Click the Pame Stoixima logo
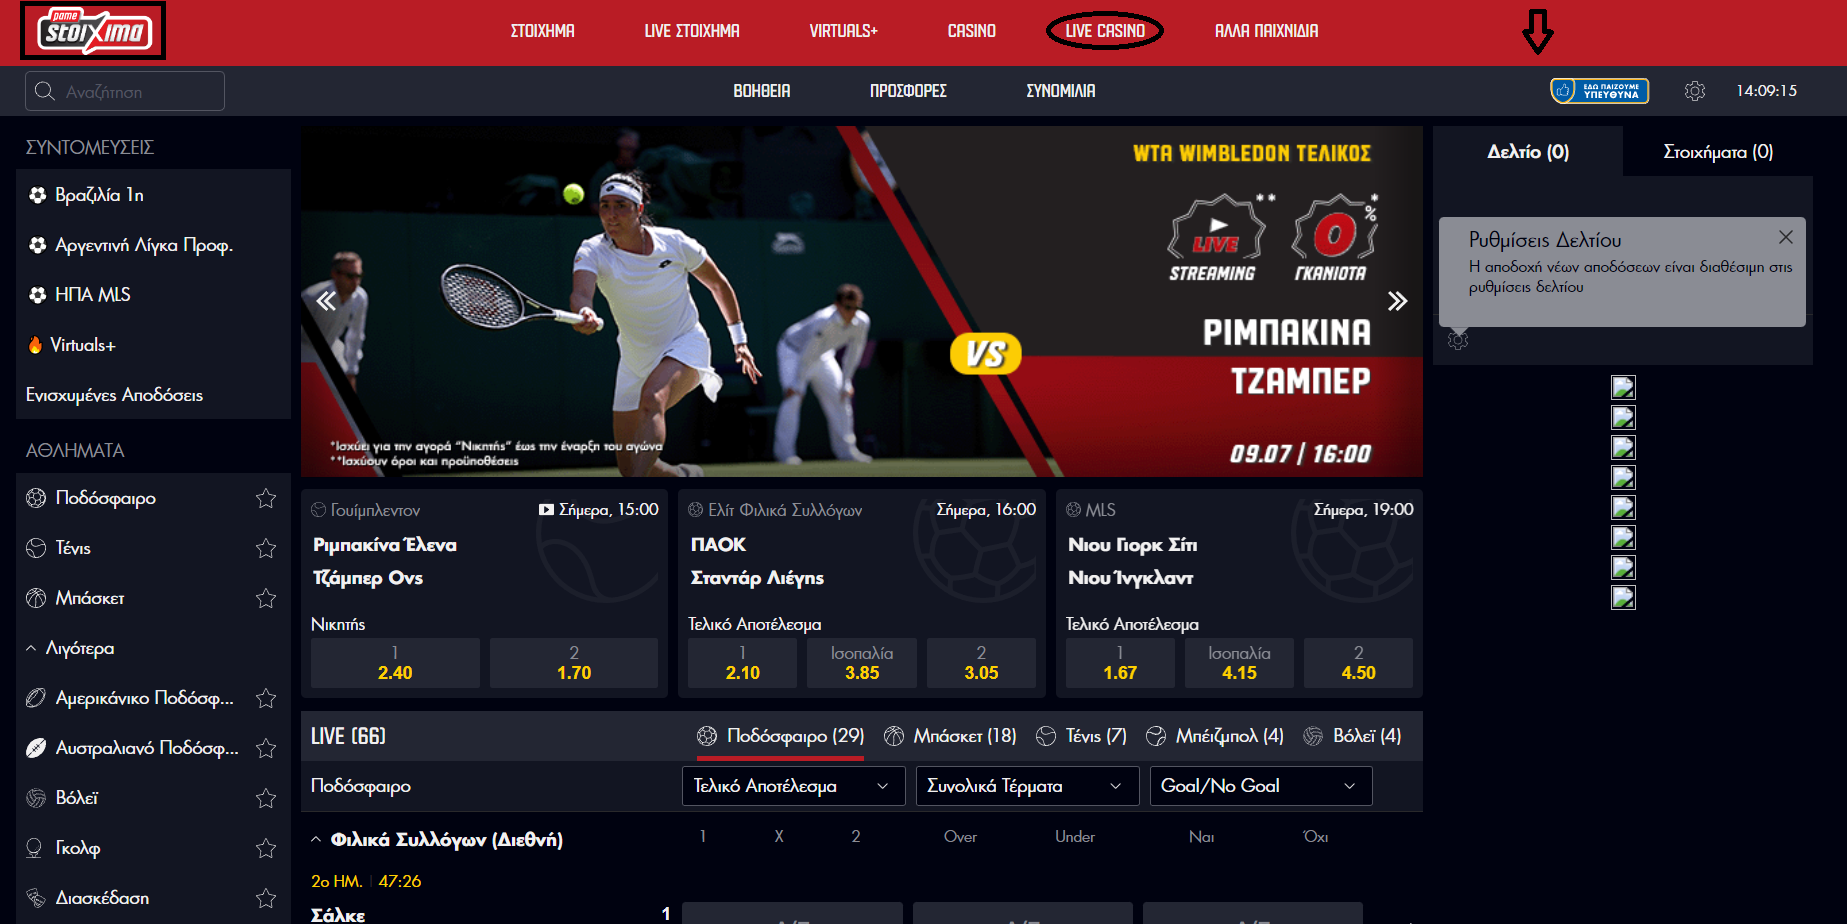Screen dimensions: 1847x924 coord(94,31)
